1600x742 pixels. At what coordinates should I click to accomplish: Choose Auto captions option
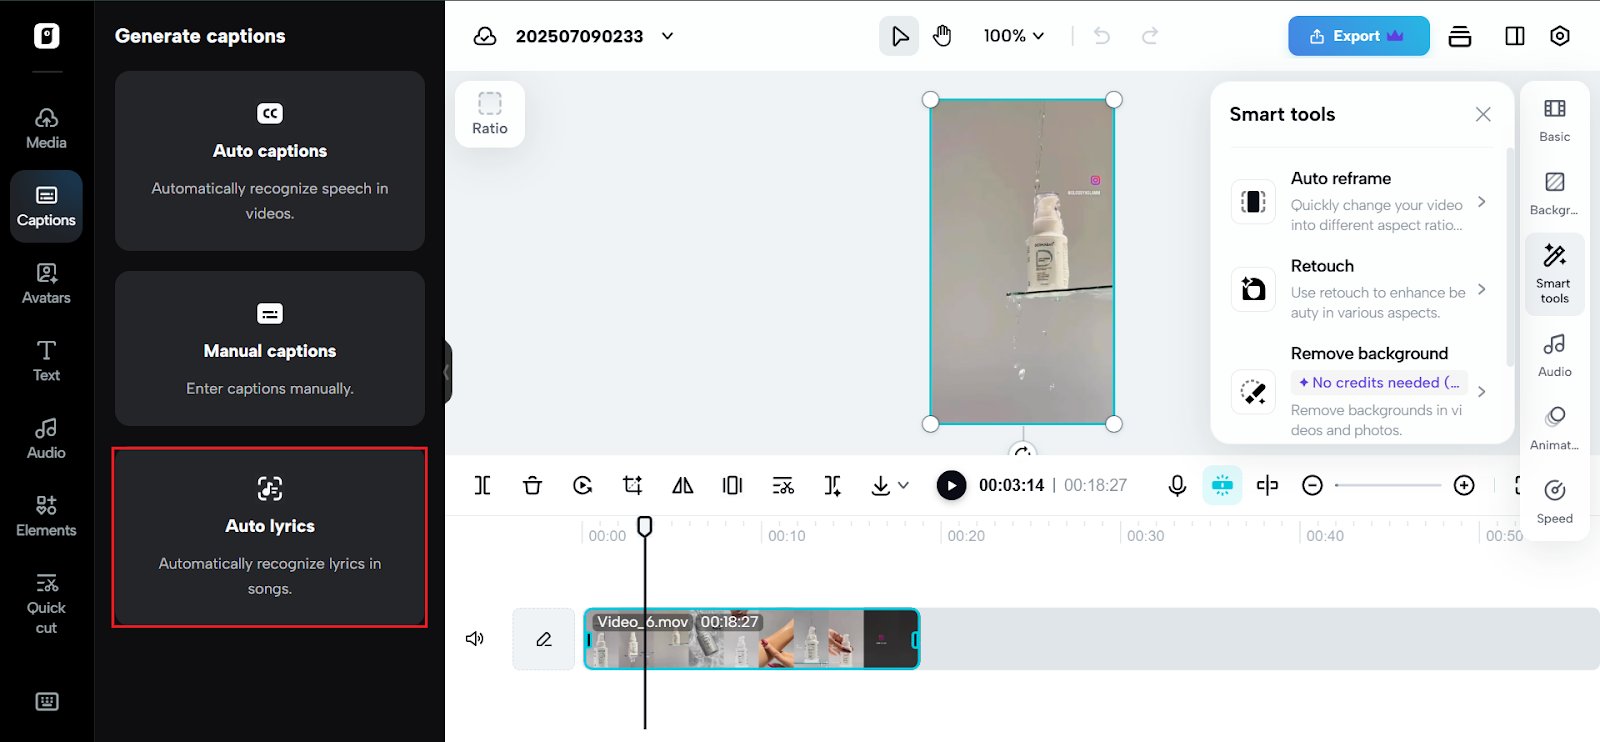point(270,161)
